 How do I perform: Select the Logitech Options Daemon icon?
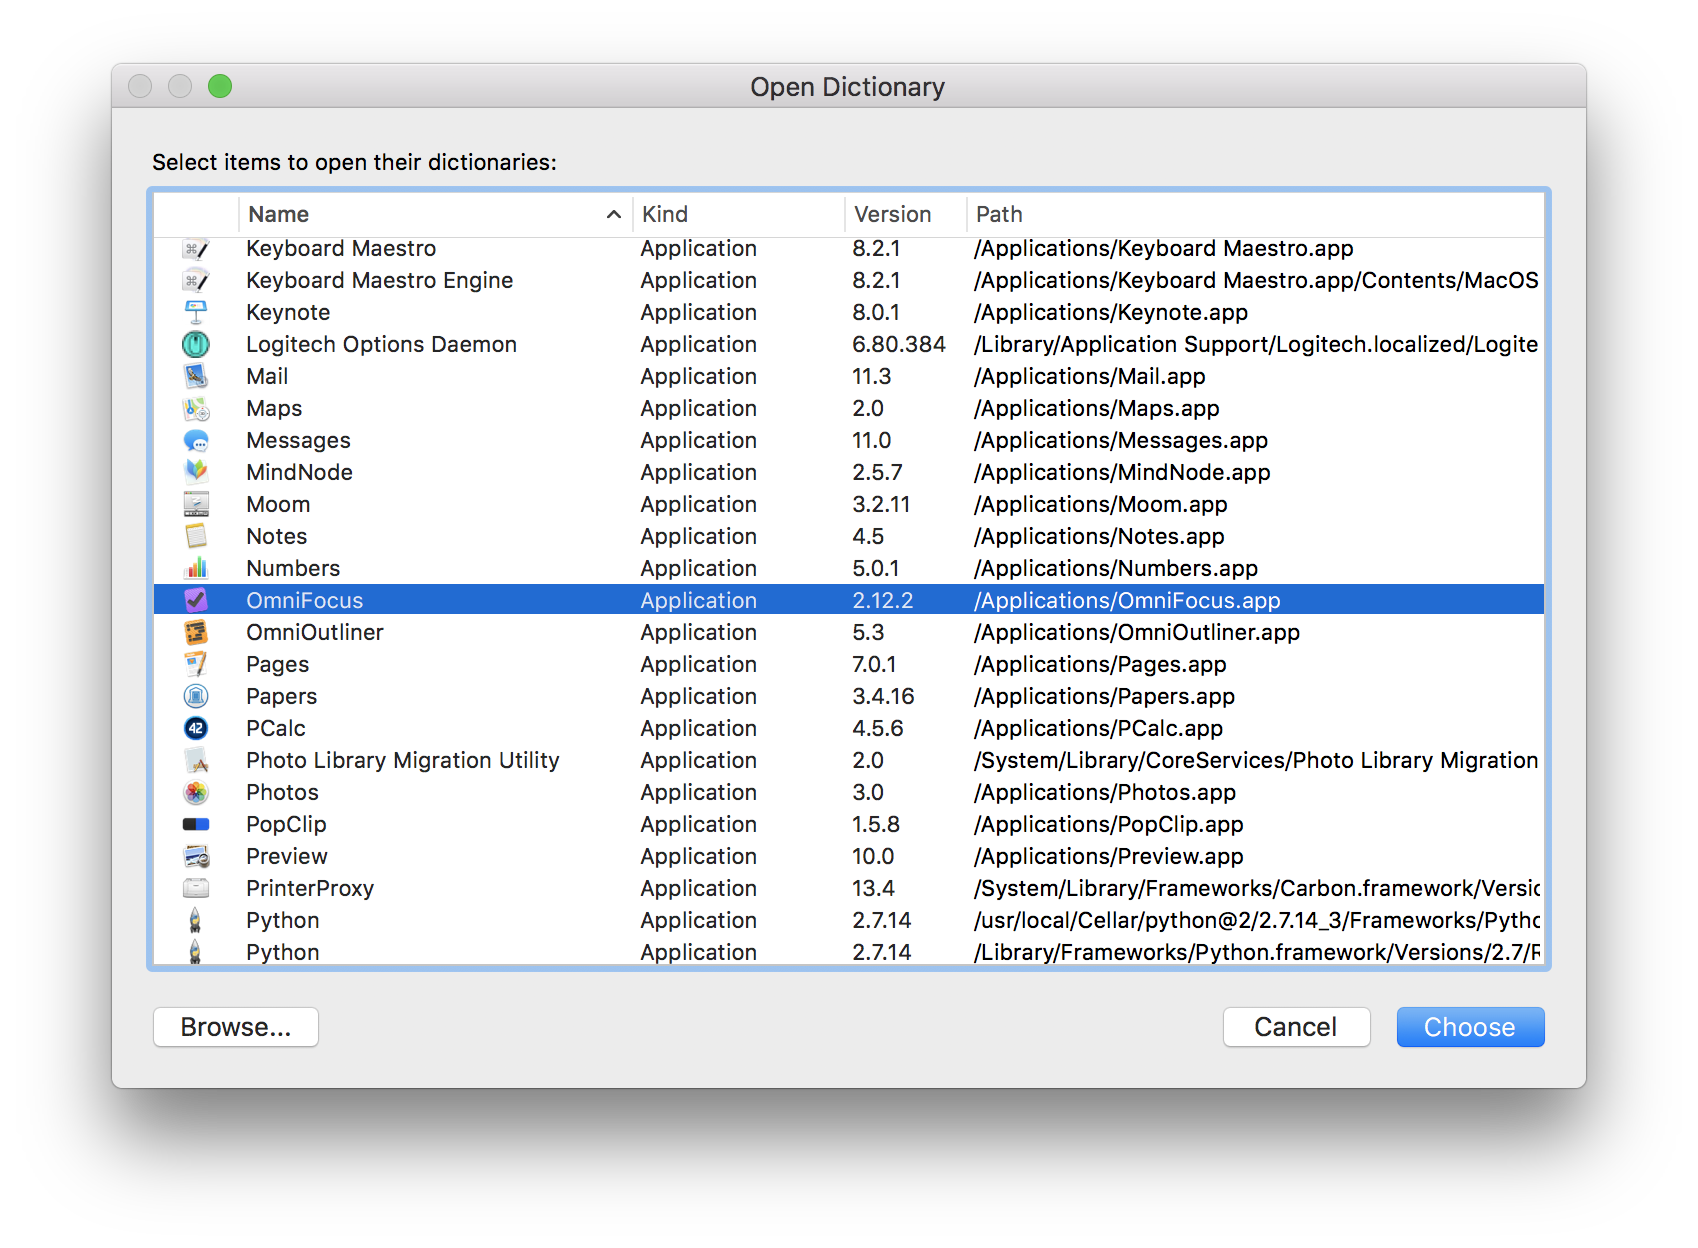(196, 345)
